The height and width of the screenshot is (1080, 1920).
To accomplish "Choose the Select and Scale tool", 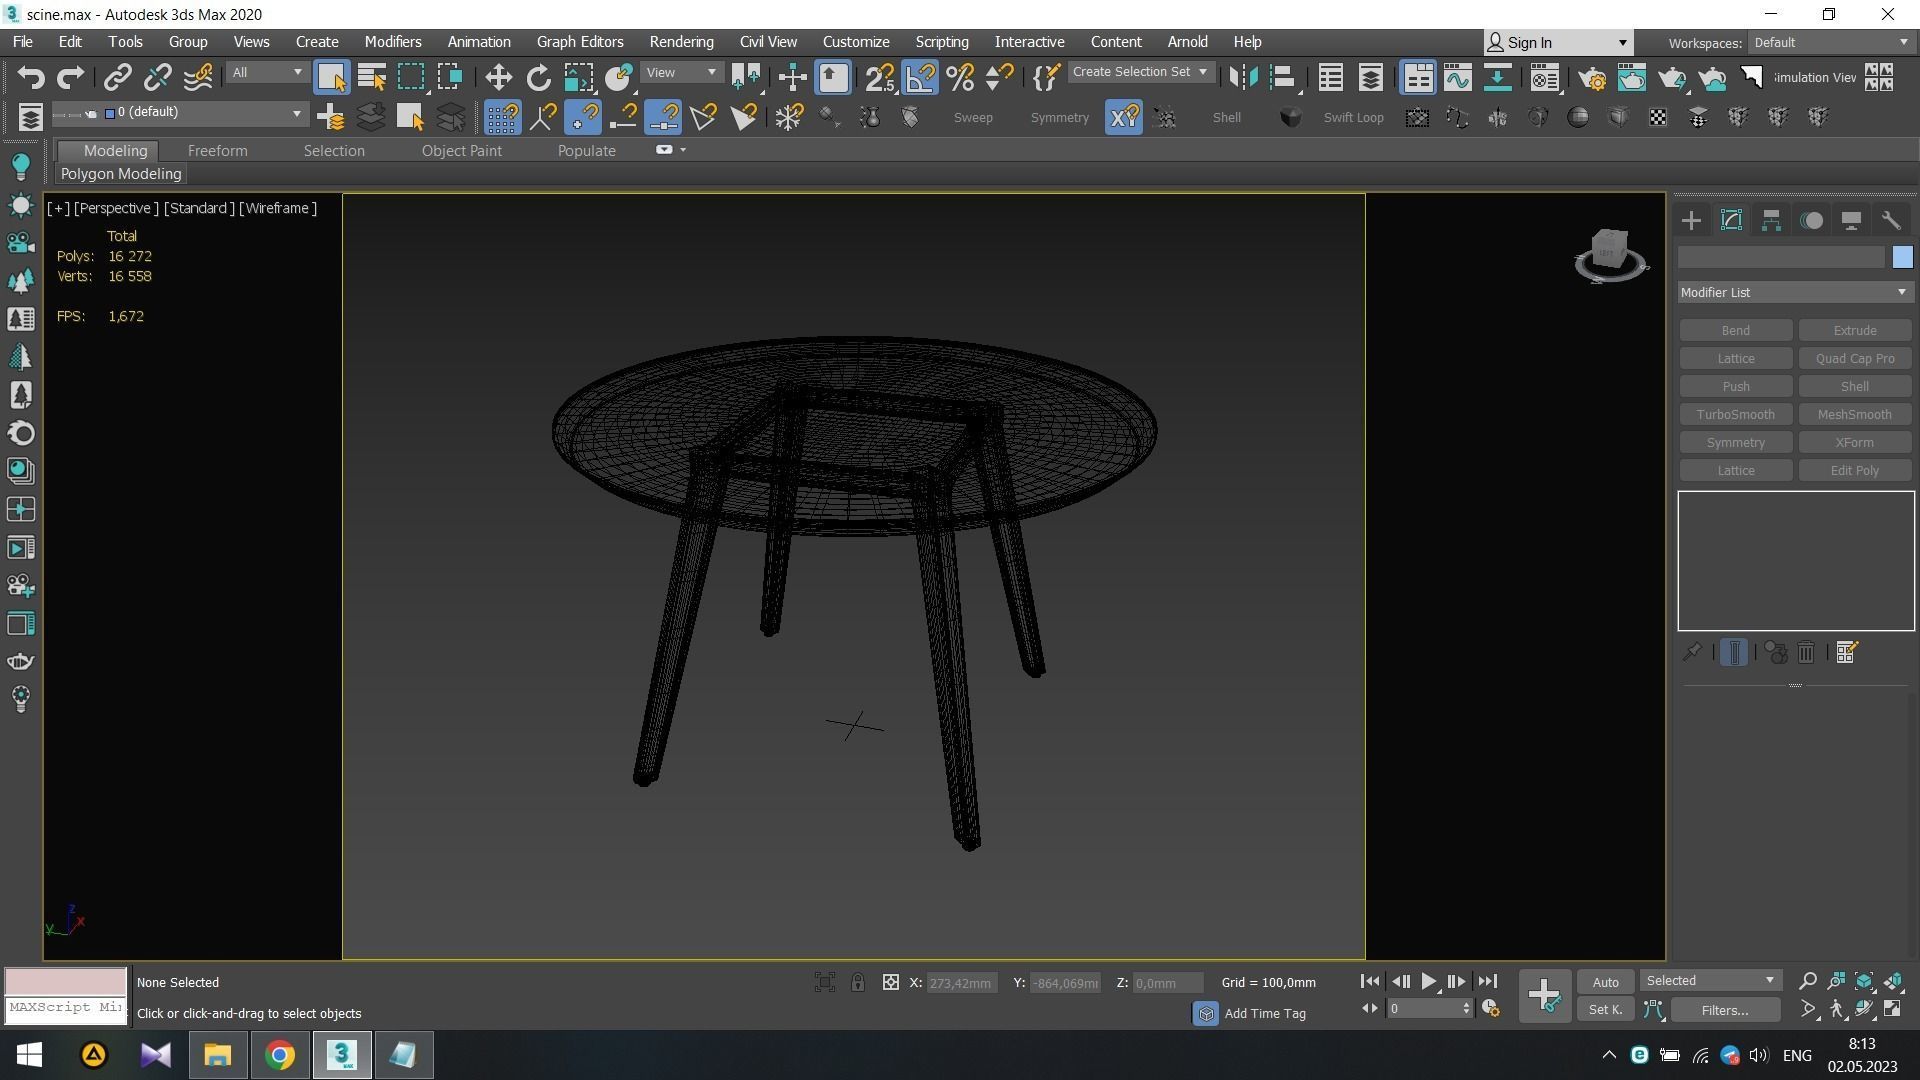I will pos(578,77).
